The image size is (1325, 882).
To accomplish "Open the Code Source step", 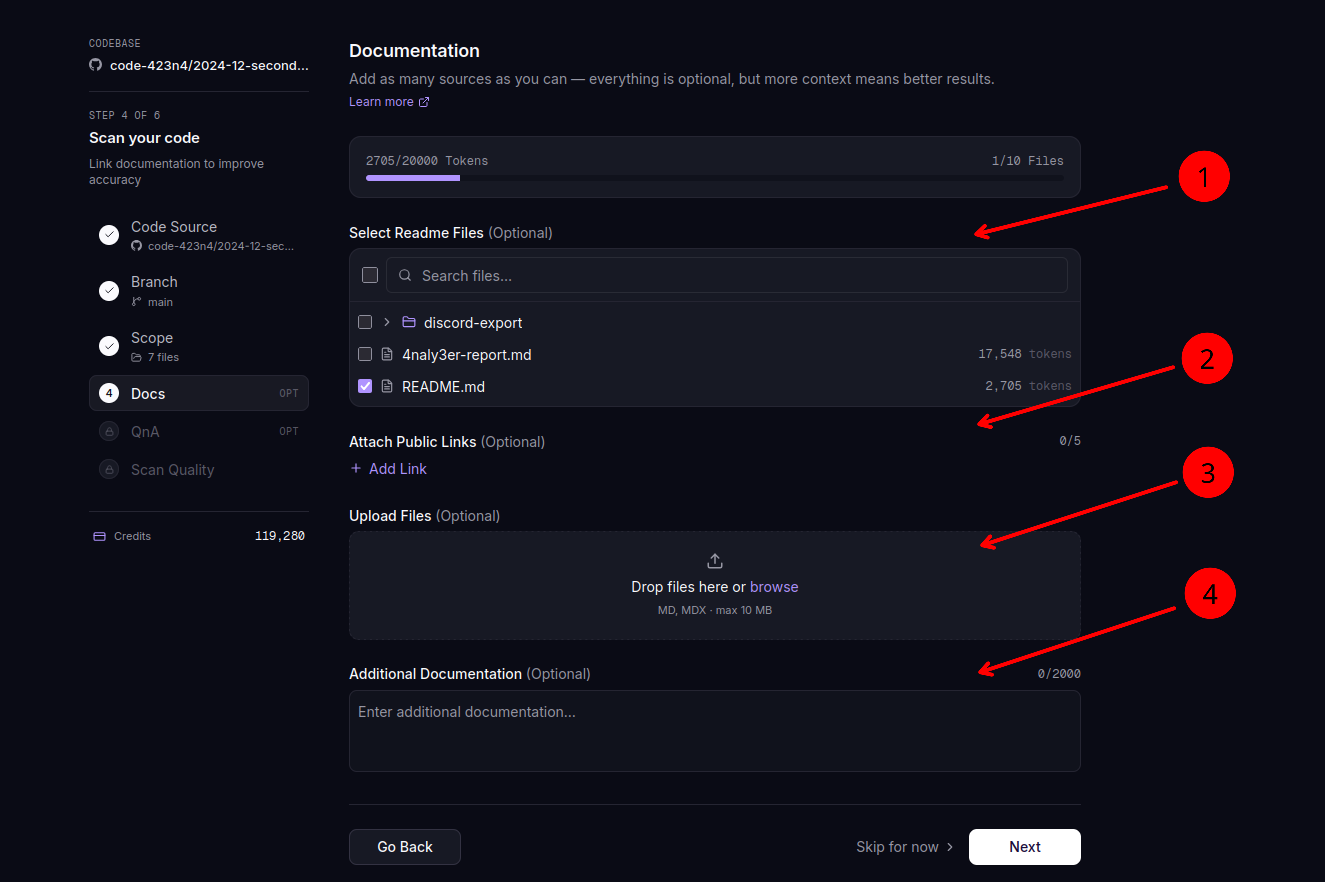I will (199, 235).
